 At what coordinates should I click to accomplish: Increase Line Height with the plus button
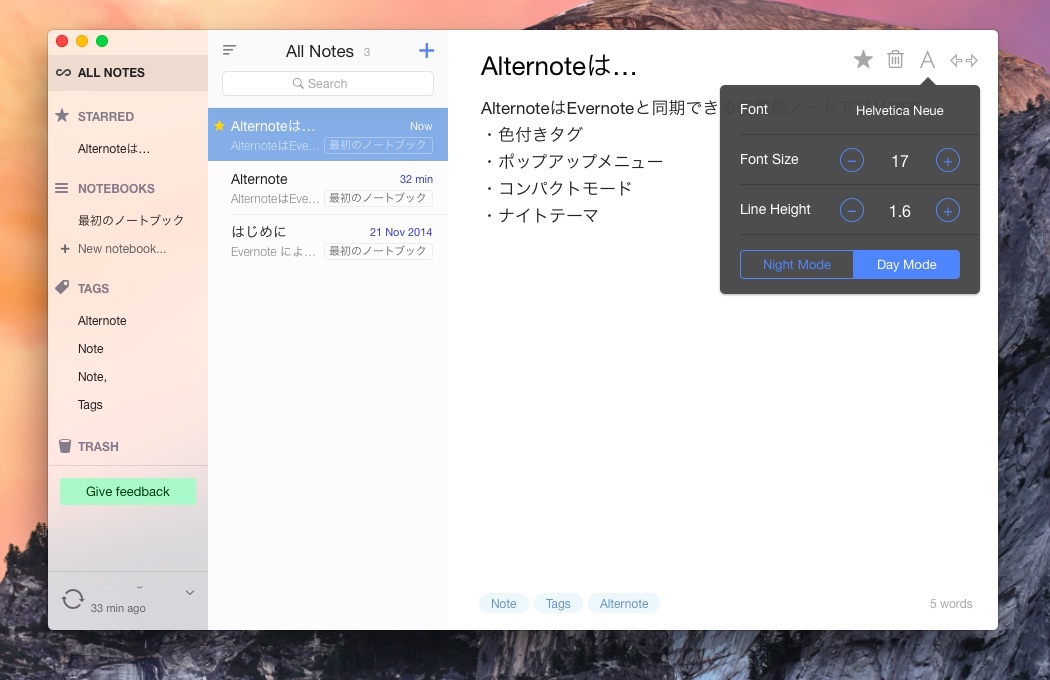pyautogui.click(x=948, y=211)
